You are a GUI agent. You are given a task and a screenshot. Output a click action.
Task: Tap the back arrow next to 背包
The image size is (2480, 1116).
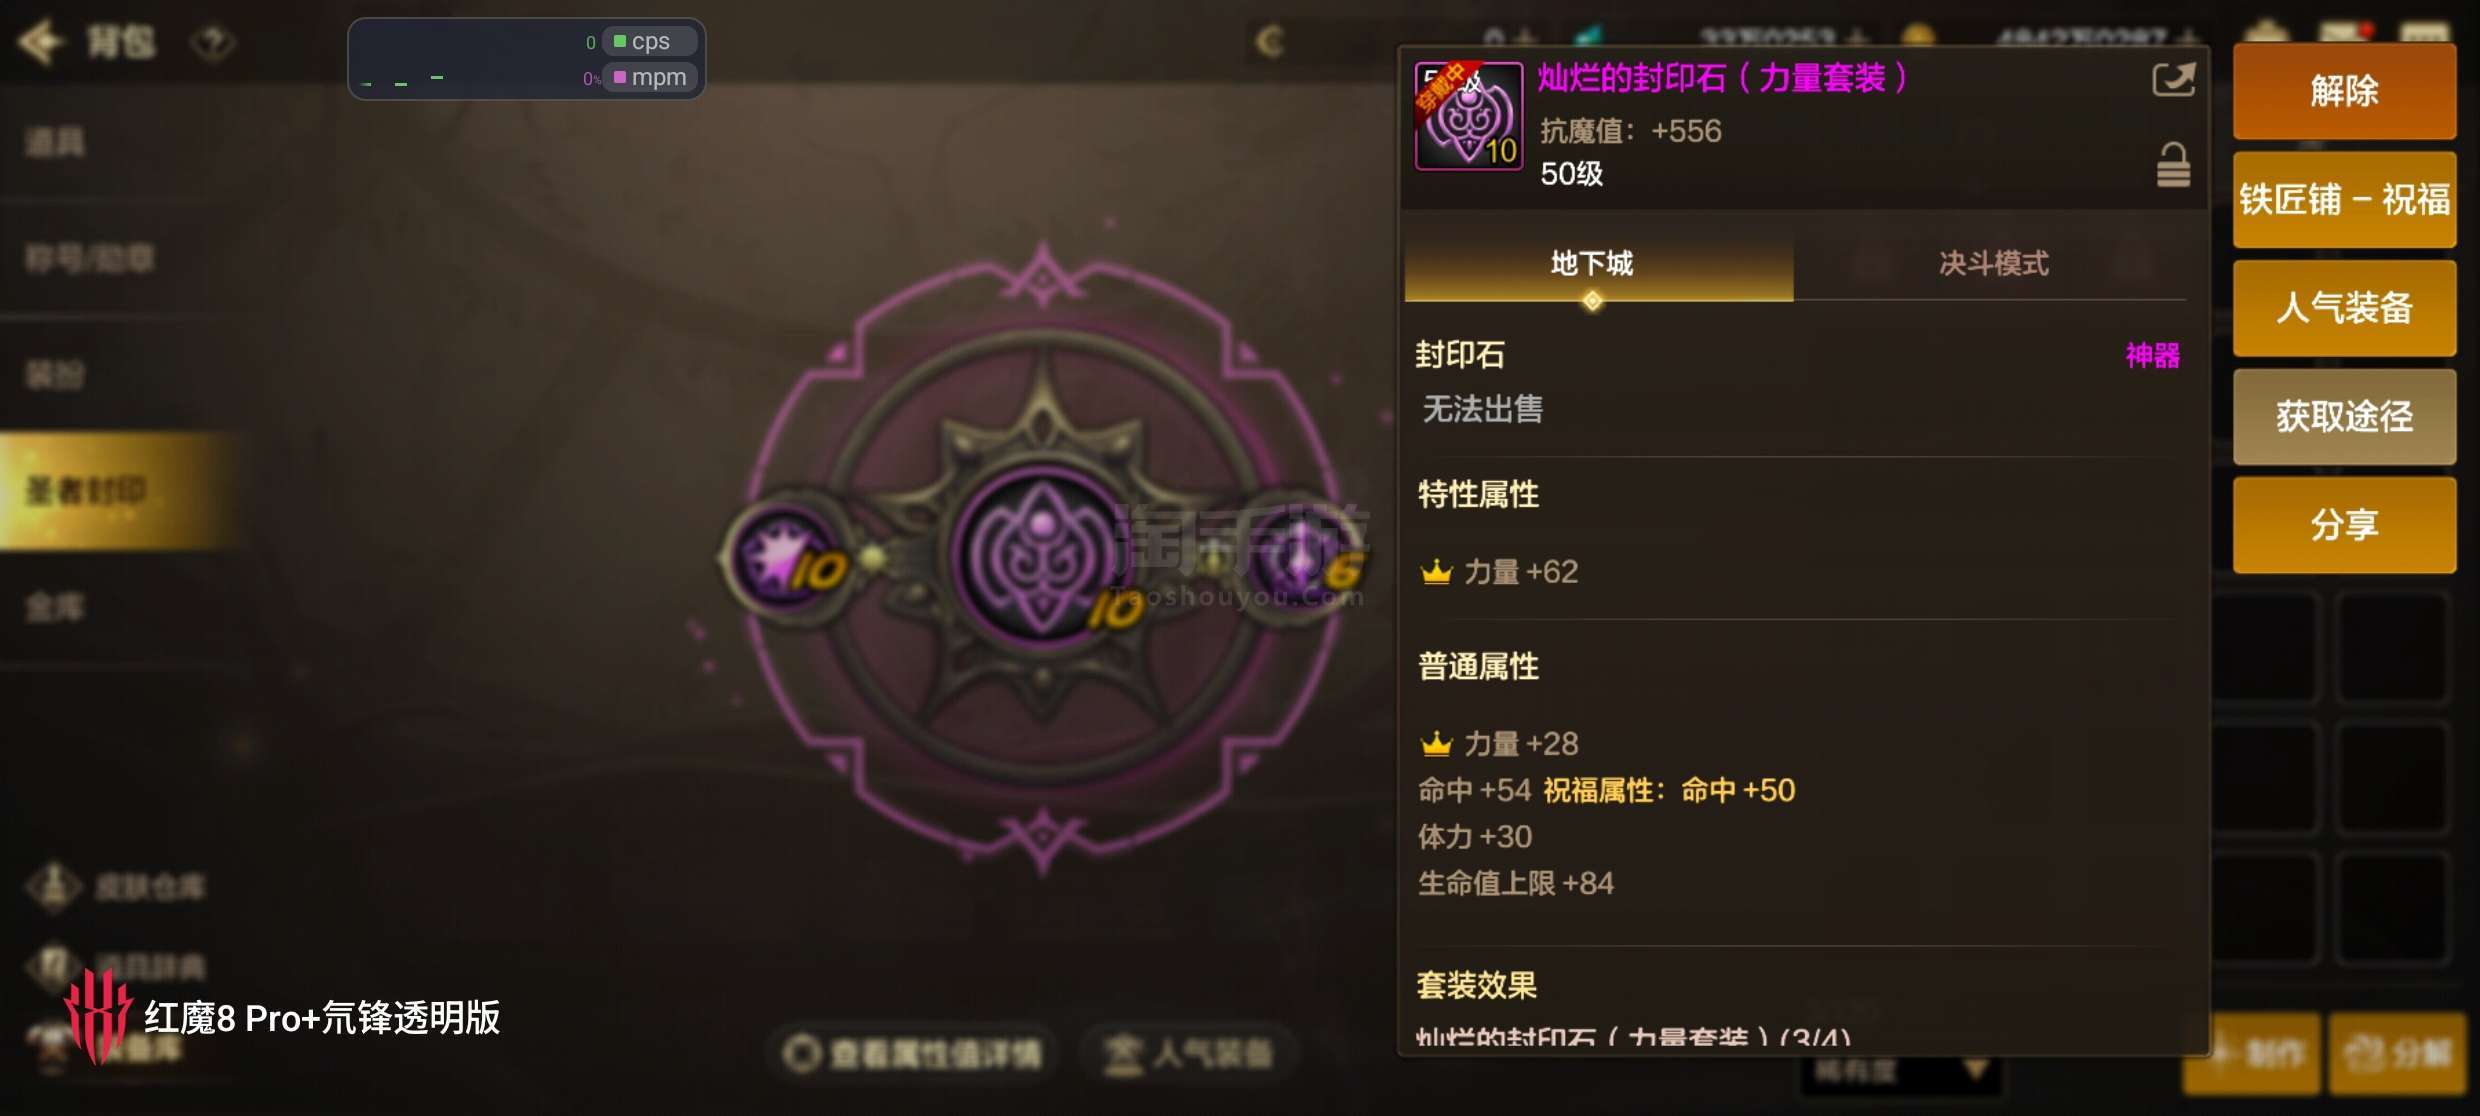coord(40,42)
